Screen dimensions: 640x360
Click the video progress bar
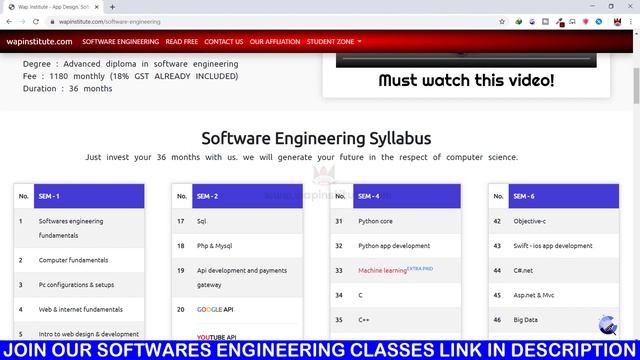coord(466,59)
